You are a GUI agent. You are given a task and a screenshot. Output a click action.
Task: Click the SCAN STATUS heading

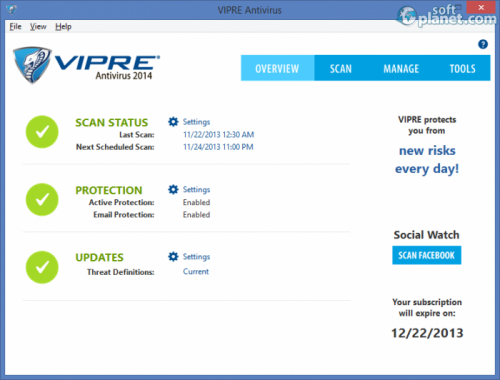[112, 123]
